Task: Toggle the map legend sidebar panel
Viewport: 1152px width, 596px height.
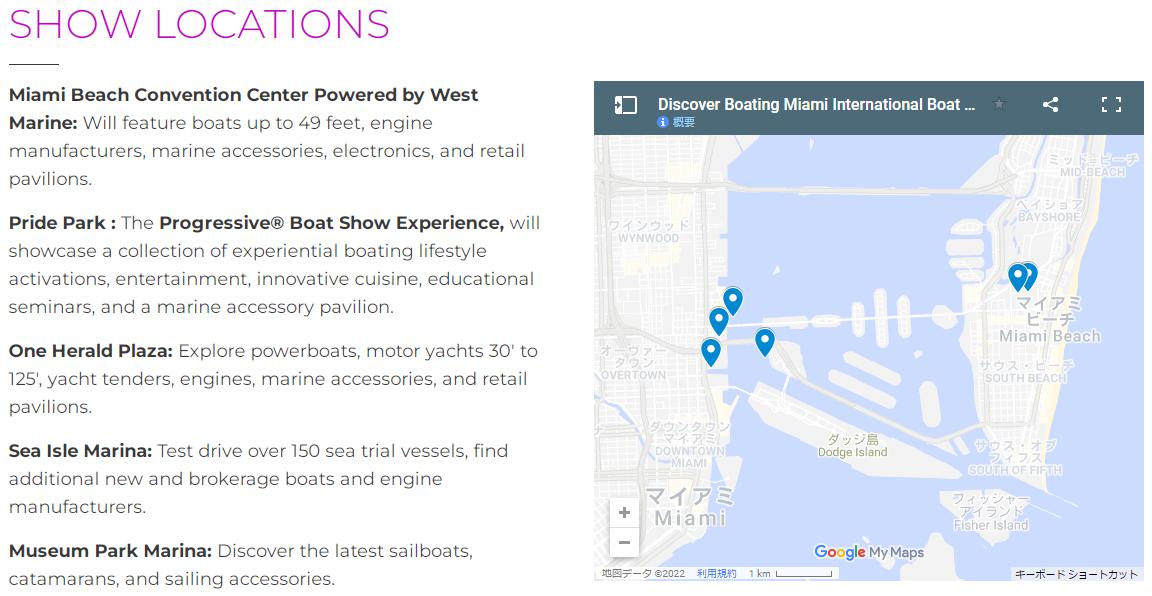Action: [x=626, y=105]
